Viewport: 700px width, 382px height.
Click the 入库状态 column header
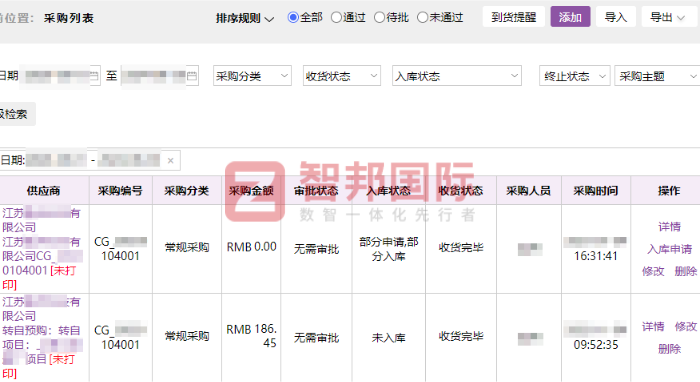(x=388, y=191)
